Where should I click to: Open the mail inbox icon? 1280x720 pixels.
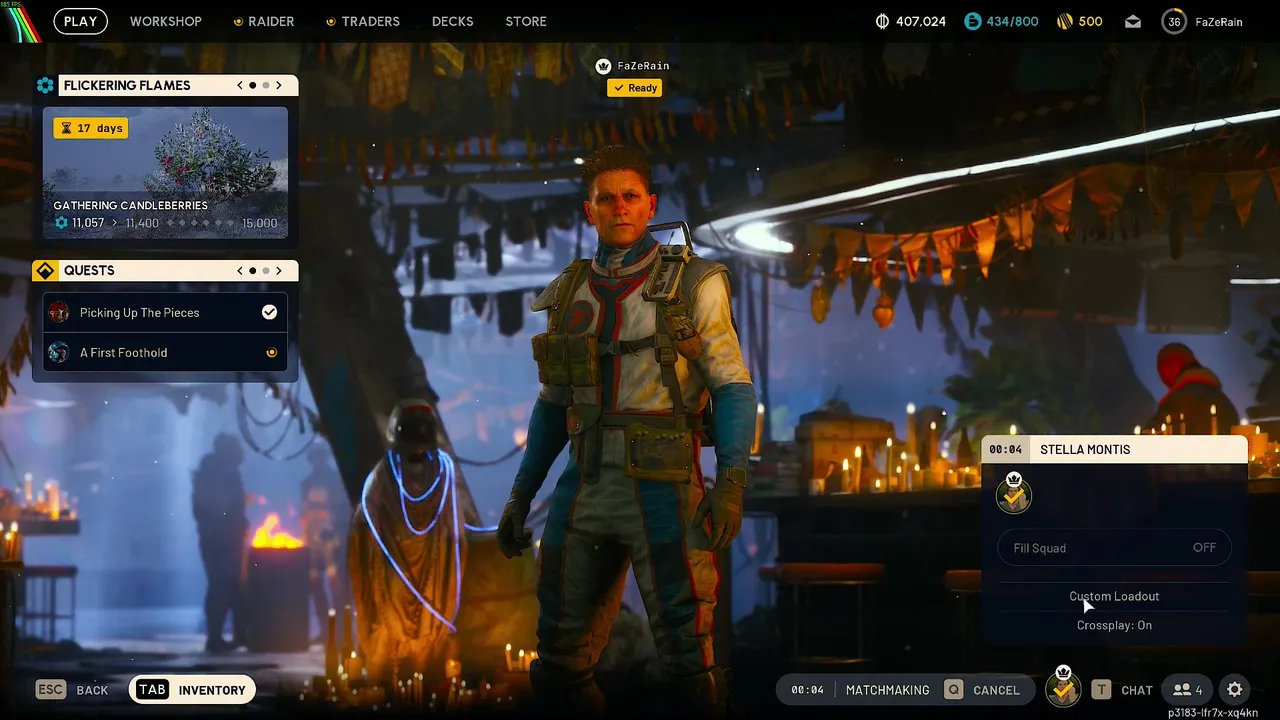1133,21
